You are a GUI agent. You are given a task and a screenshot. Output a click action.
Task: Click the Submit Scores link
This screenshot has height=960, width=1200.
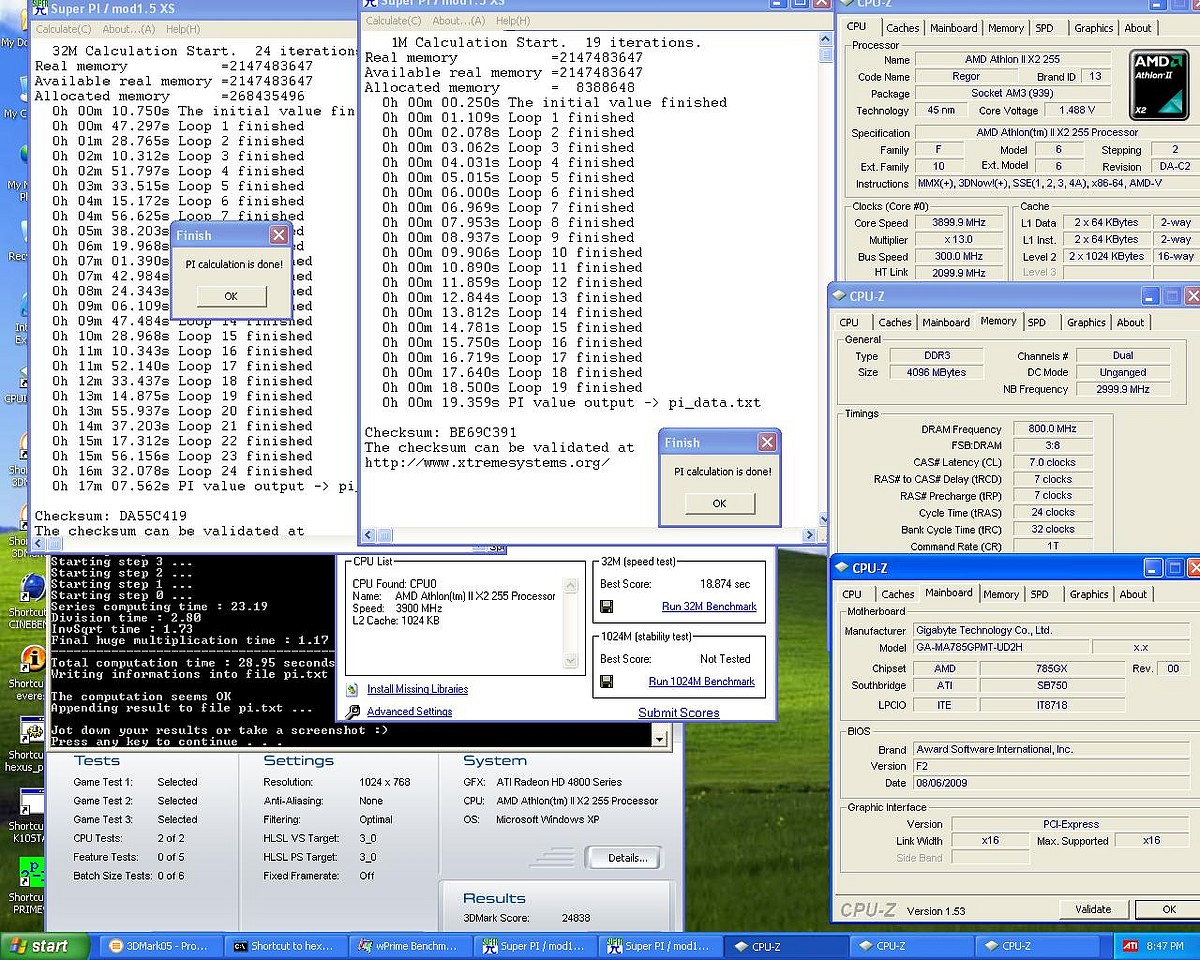coord(678,713)
